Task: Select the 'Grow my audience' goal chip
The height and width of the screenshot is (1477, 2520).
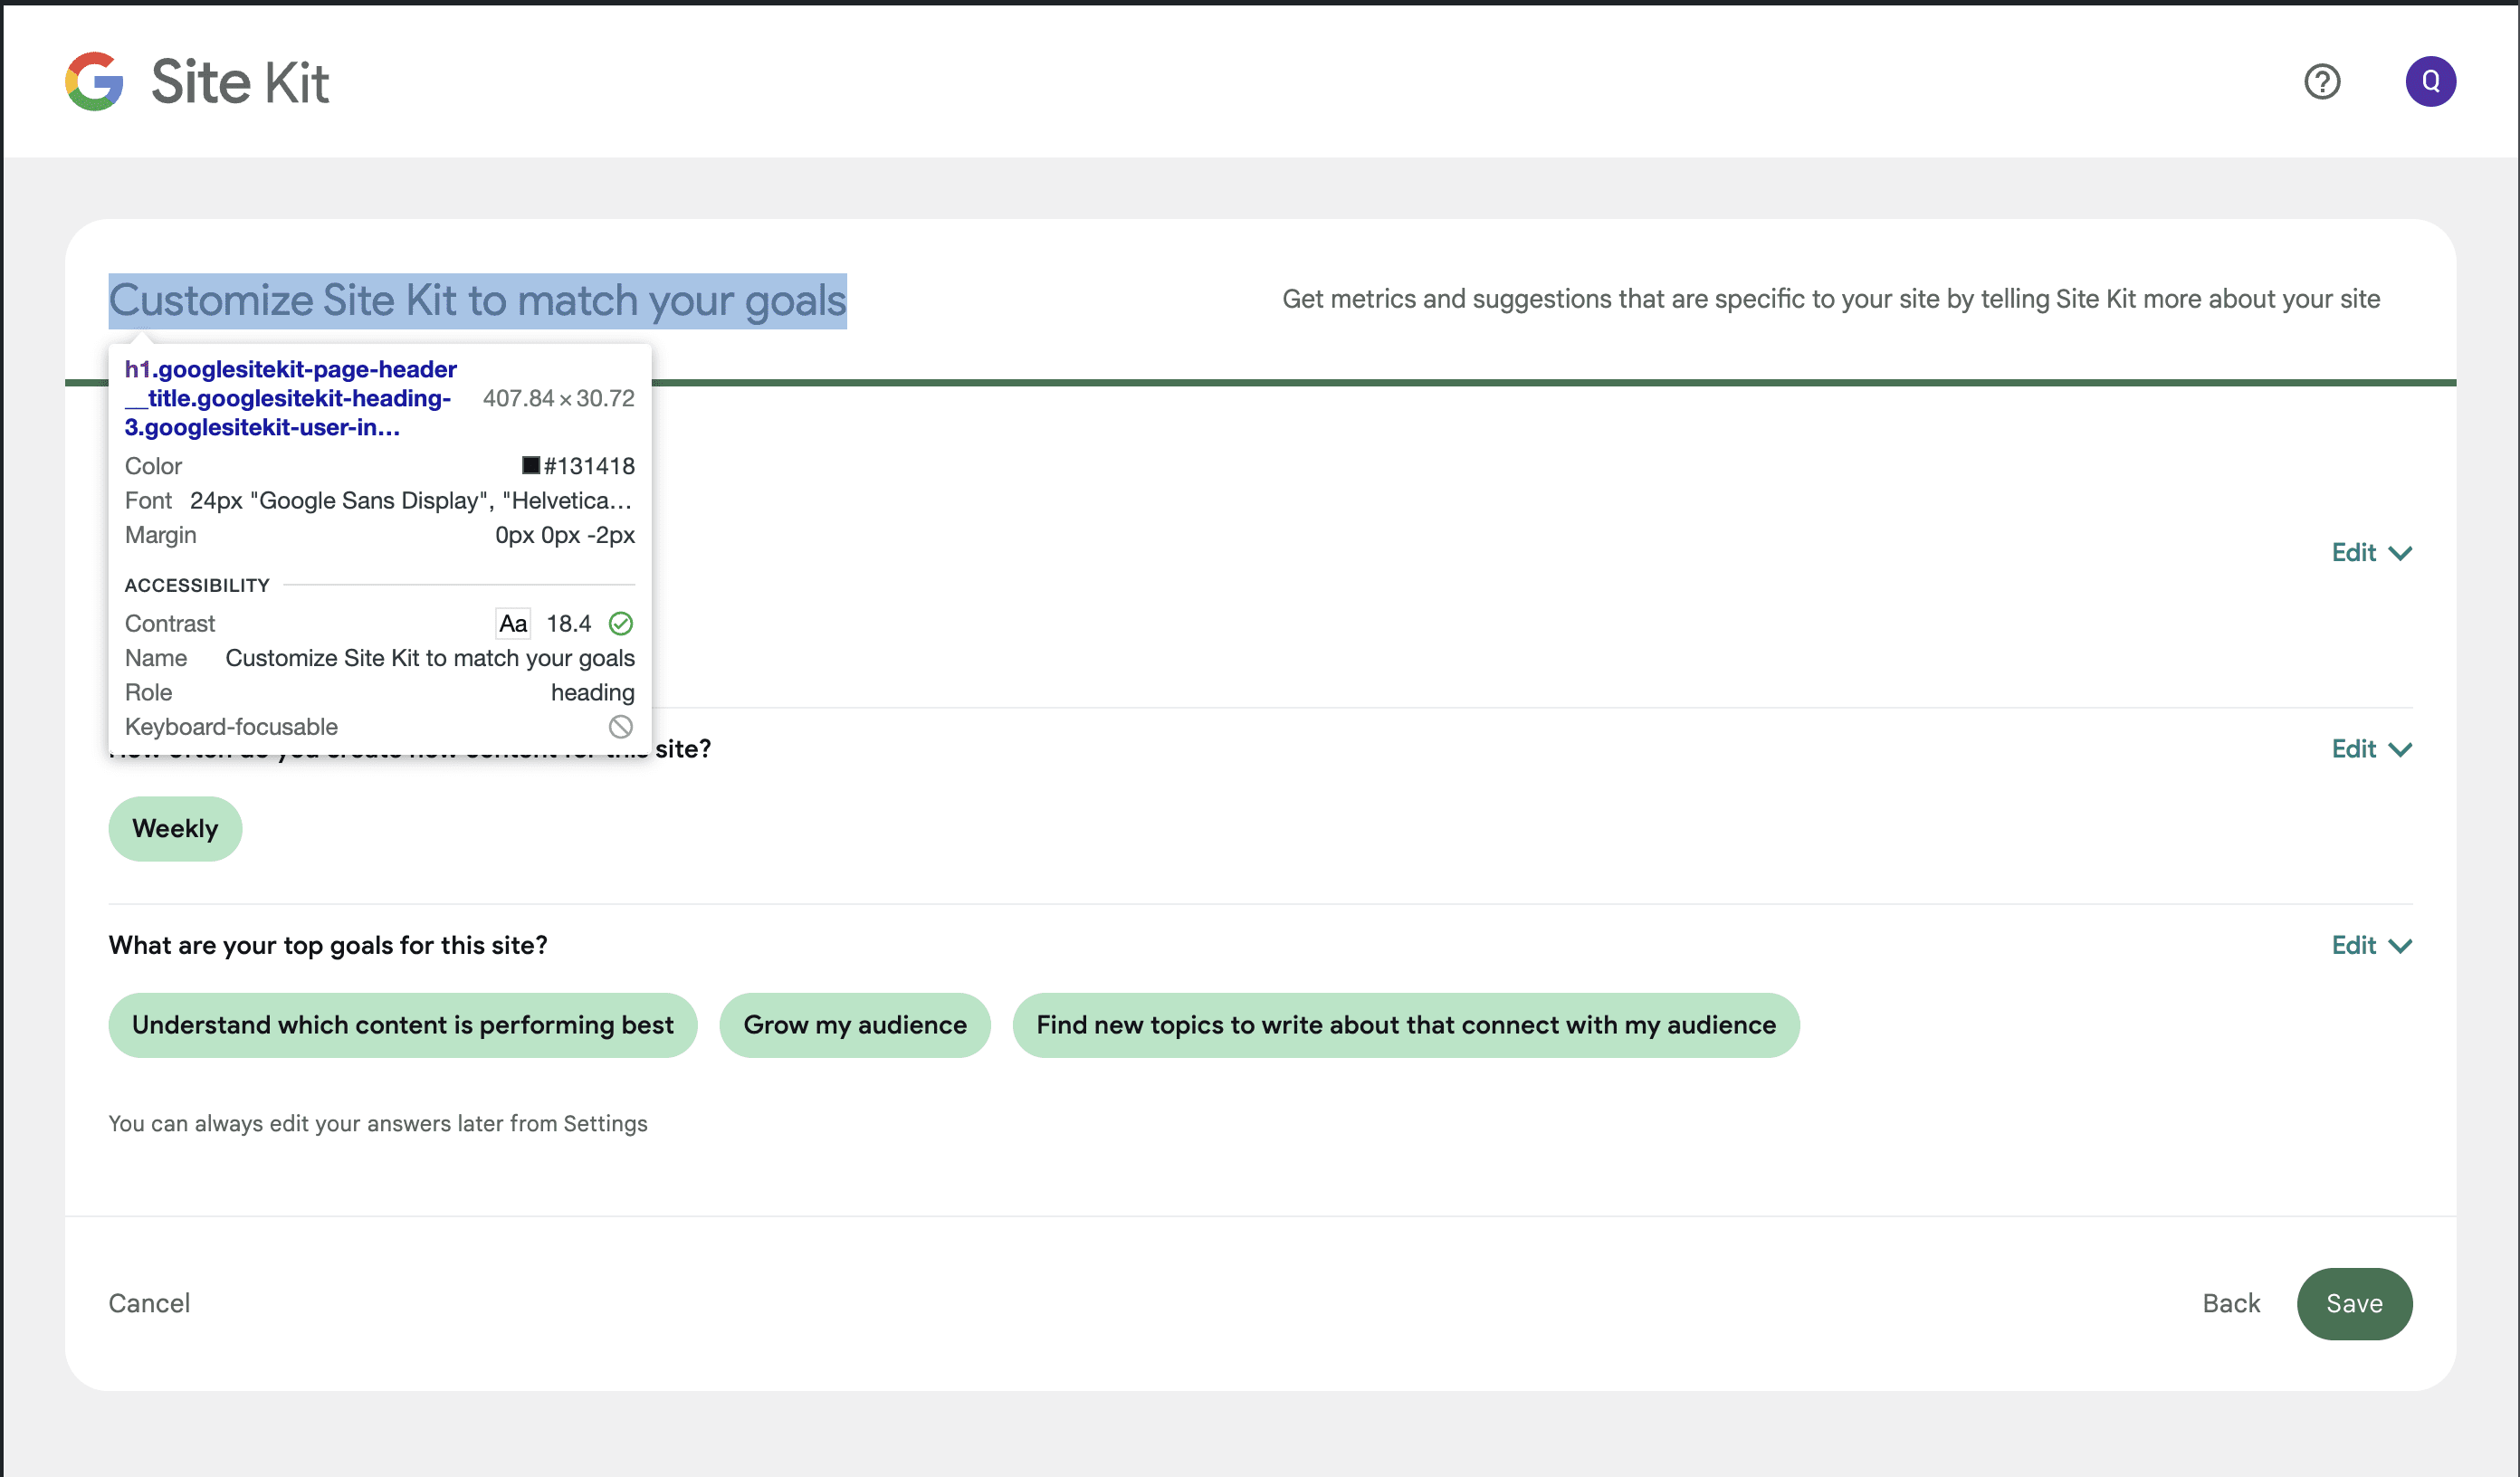Action: (x=854, y=1025)
